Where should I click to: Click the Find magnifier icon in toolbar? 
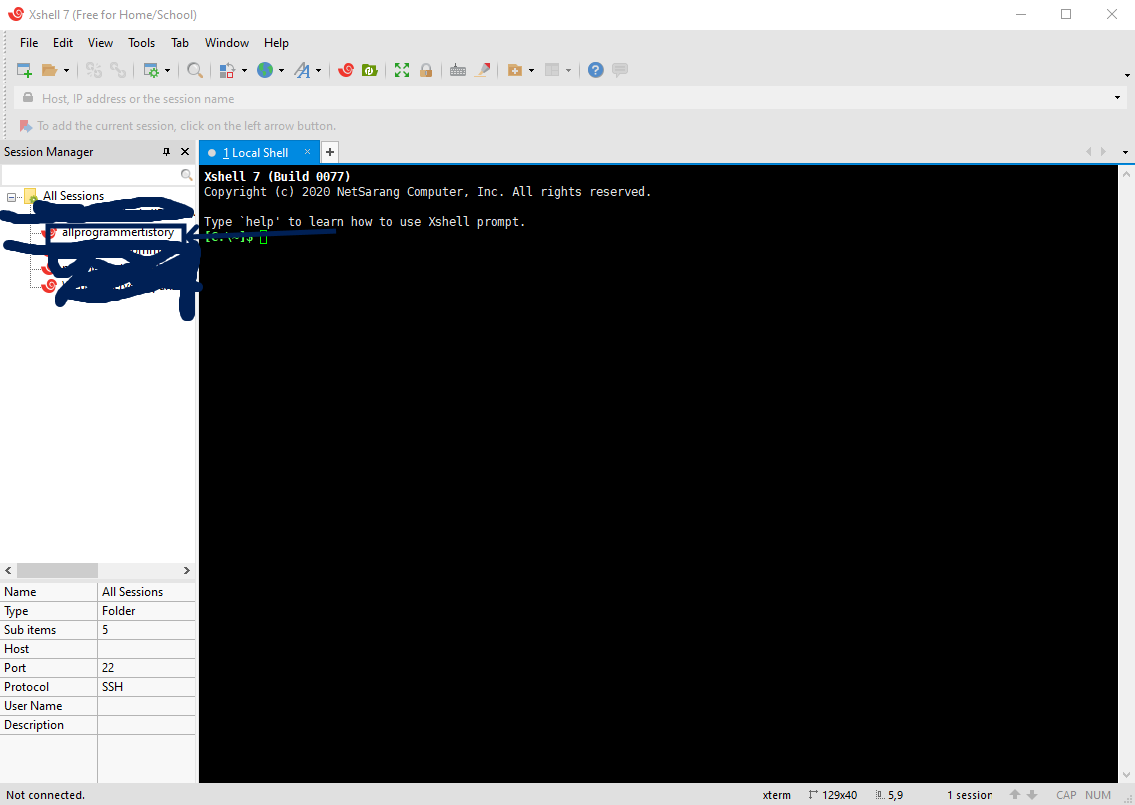tap(195, 70)
